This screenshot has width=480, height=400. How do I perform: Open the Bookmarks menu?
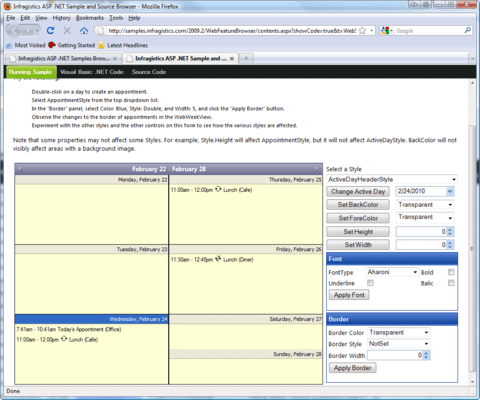point(90,18)
